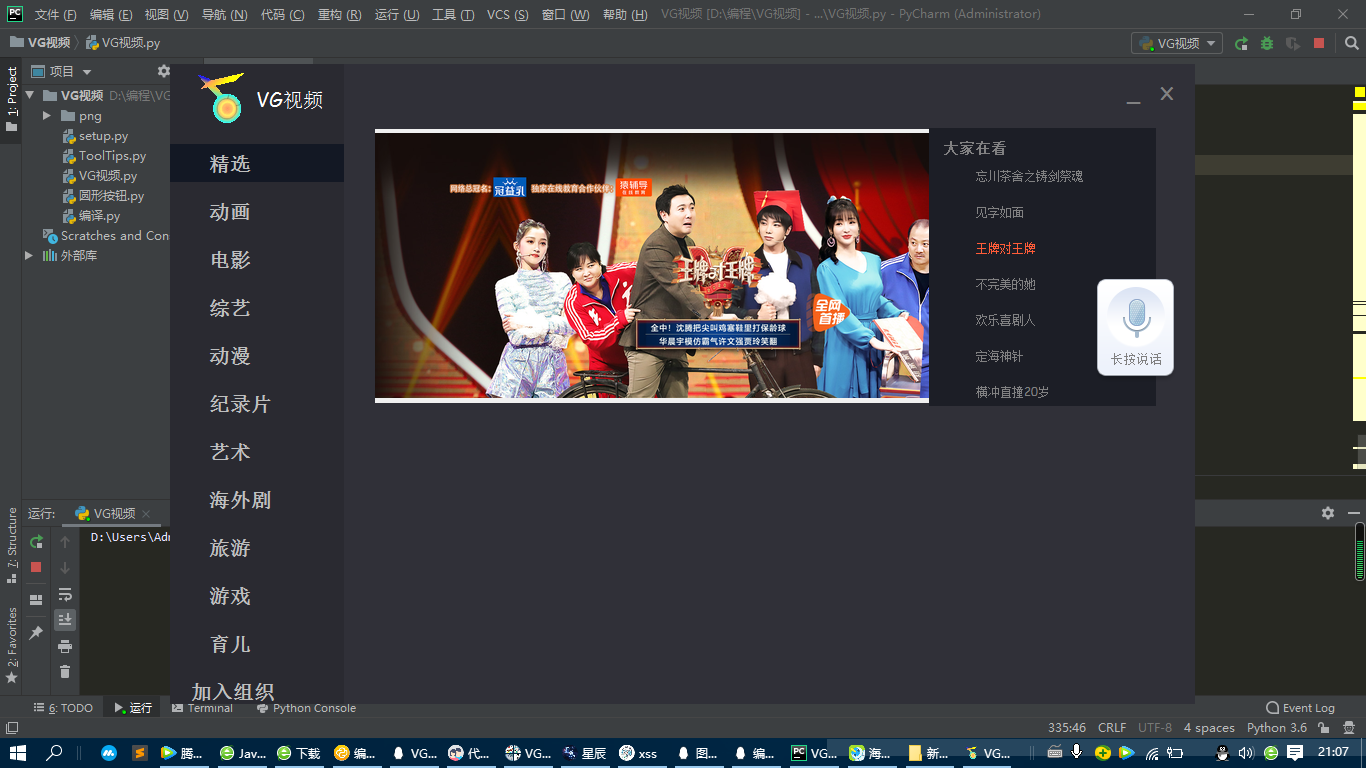Screen dimensions: 1366x768
Task: Open the Windows notification center
Action: pos(1295,752)
